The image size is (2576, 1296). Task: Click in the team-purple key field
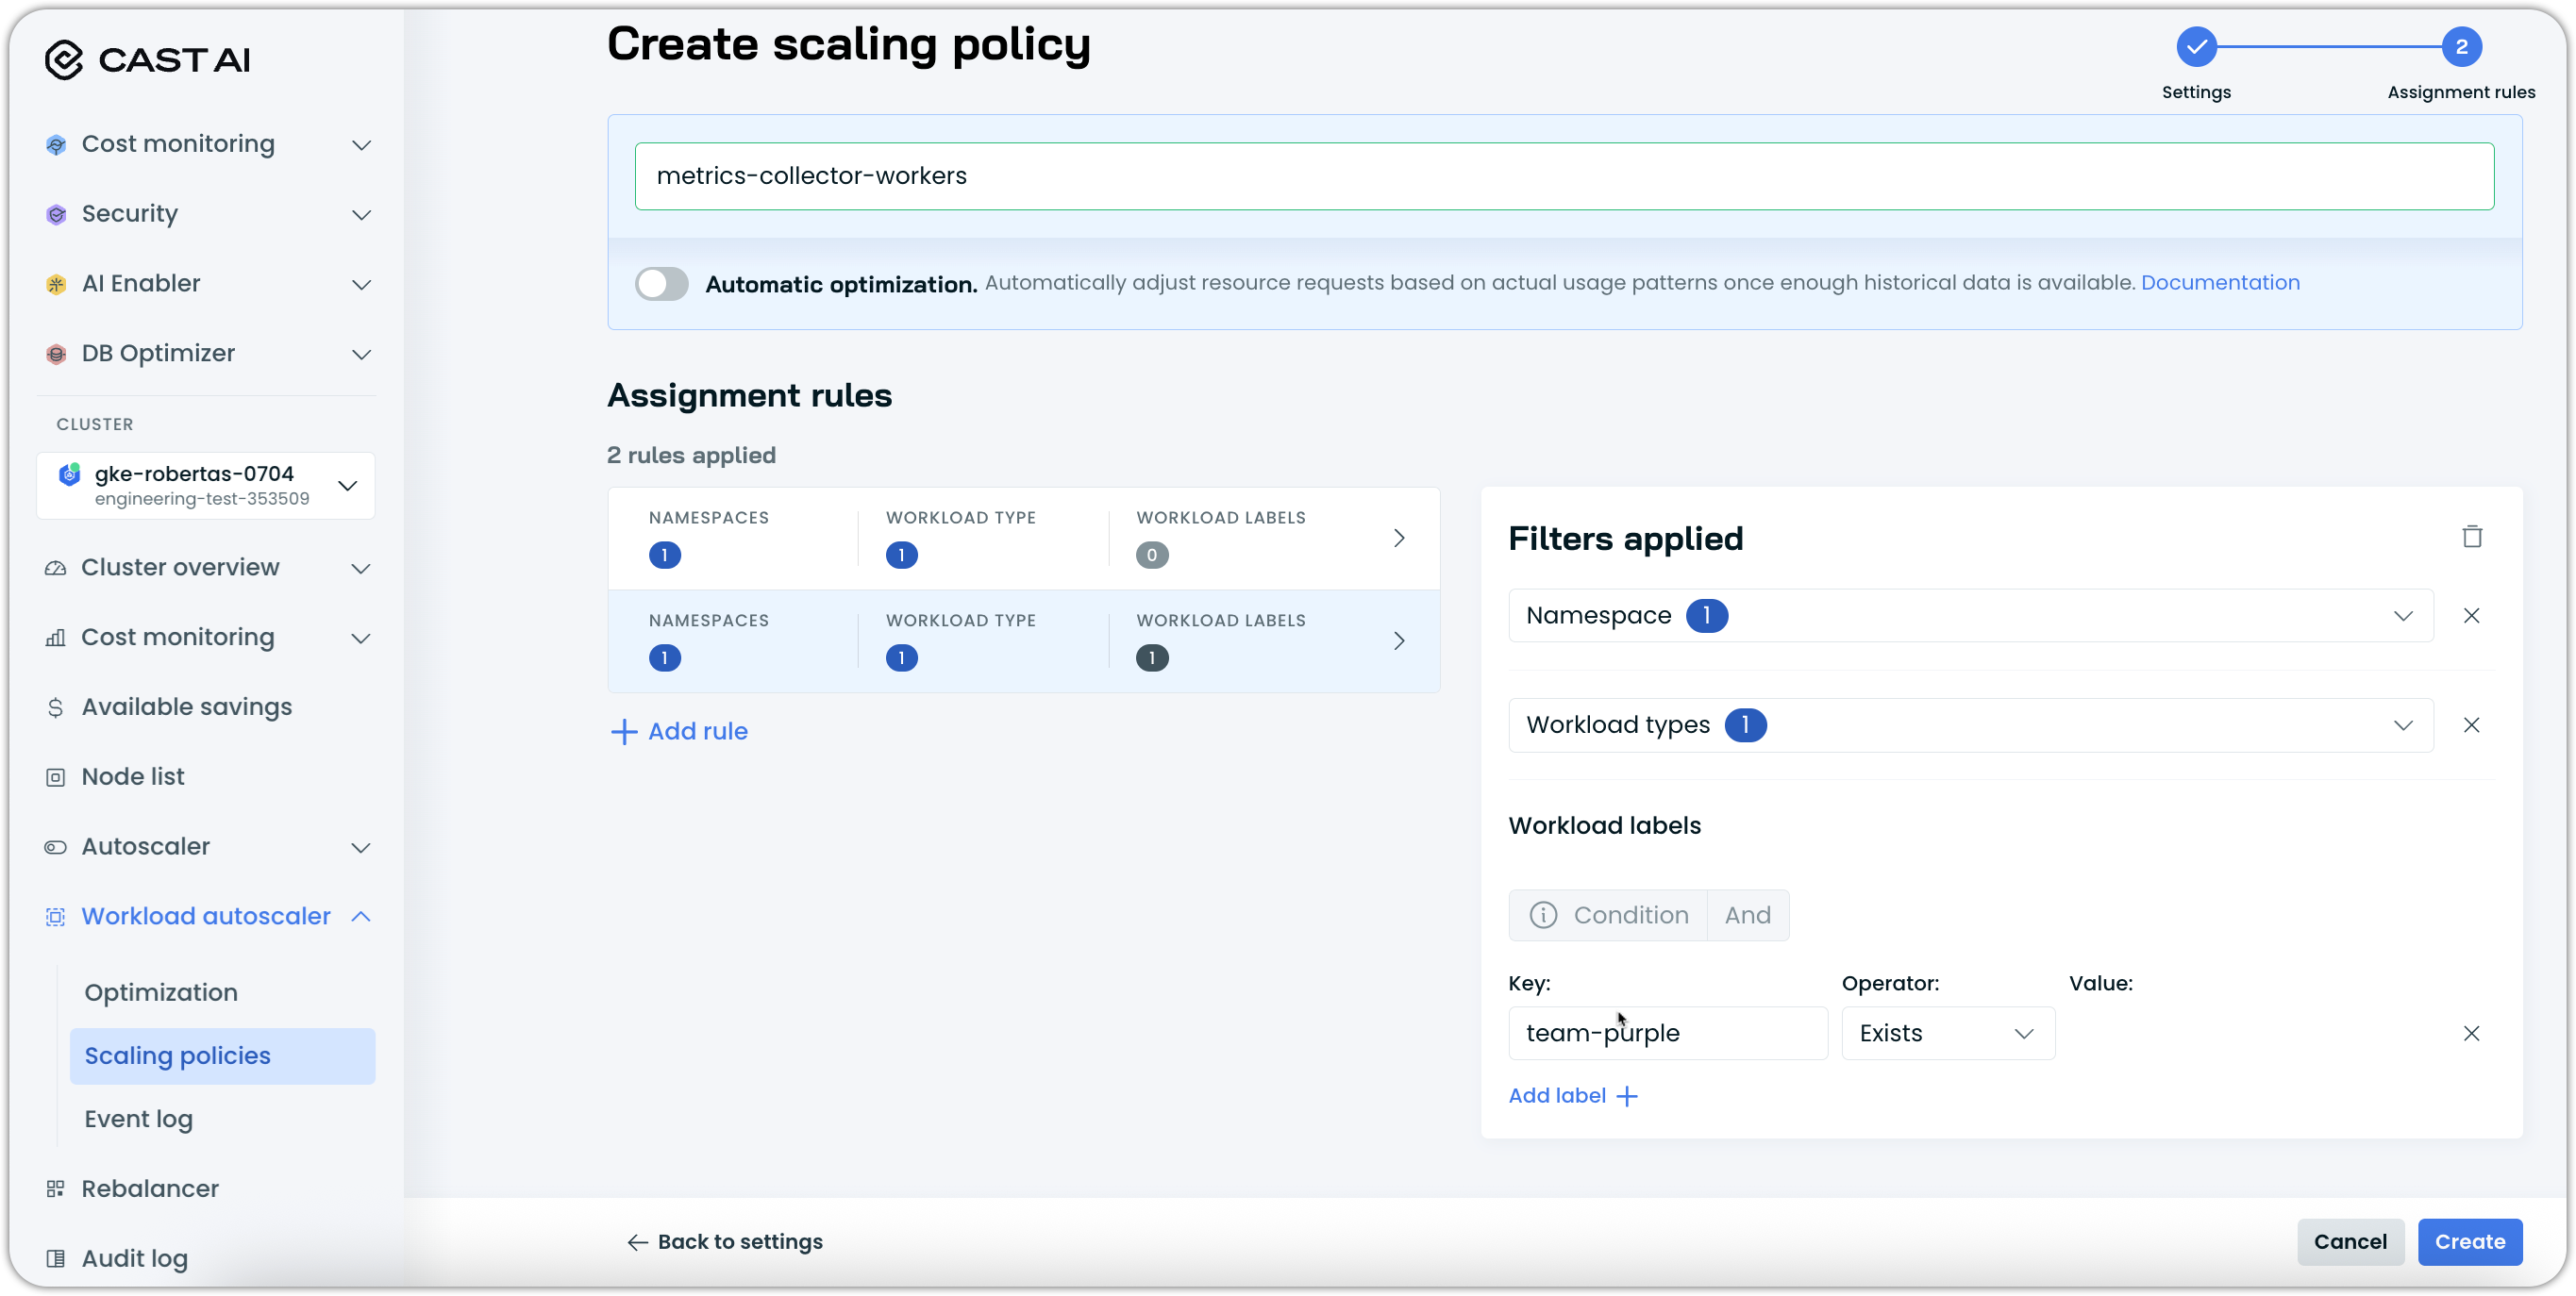point(1667,1033)
